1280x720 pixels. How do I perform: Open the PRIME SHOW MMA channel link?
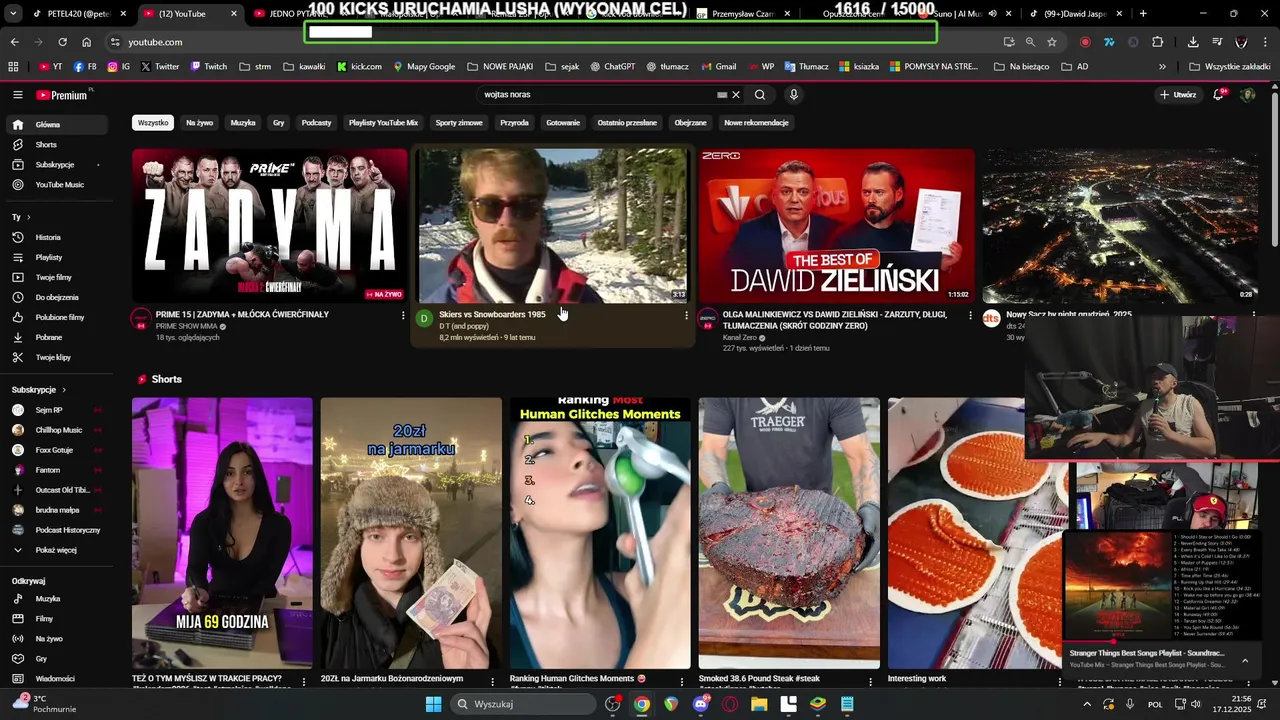(x=186, y=327)
